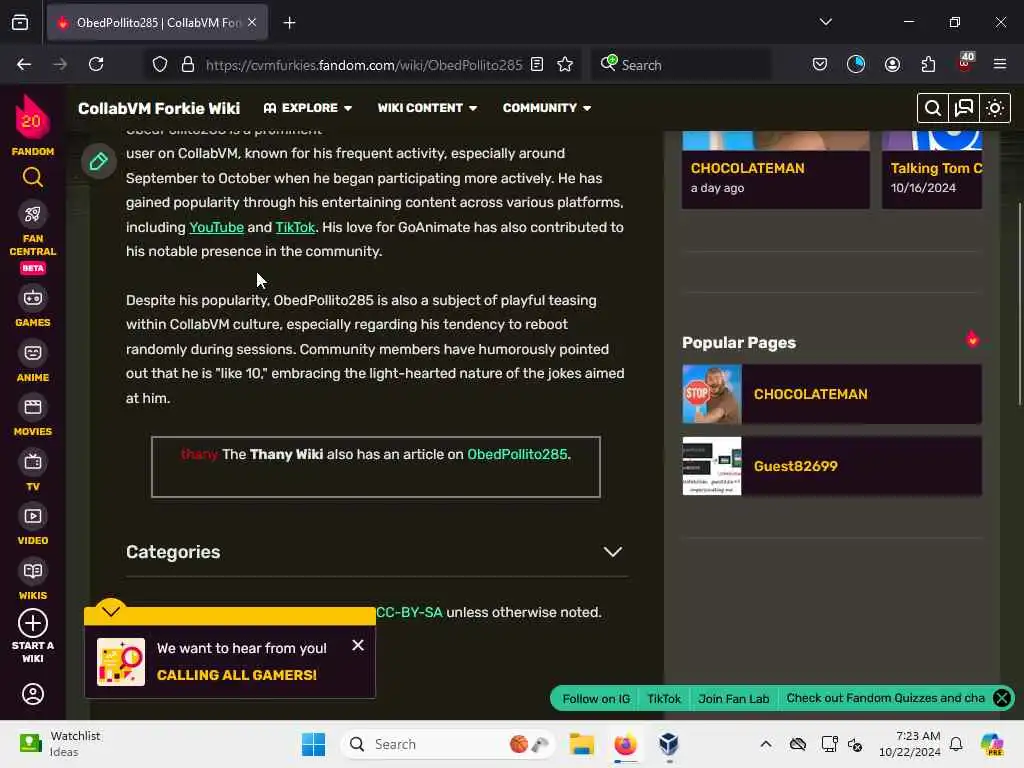Open Anime in the Fandom sidebar
The width and height of the screenshot is (1024, 768).
point(33,361)
